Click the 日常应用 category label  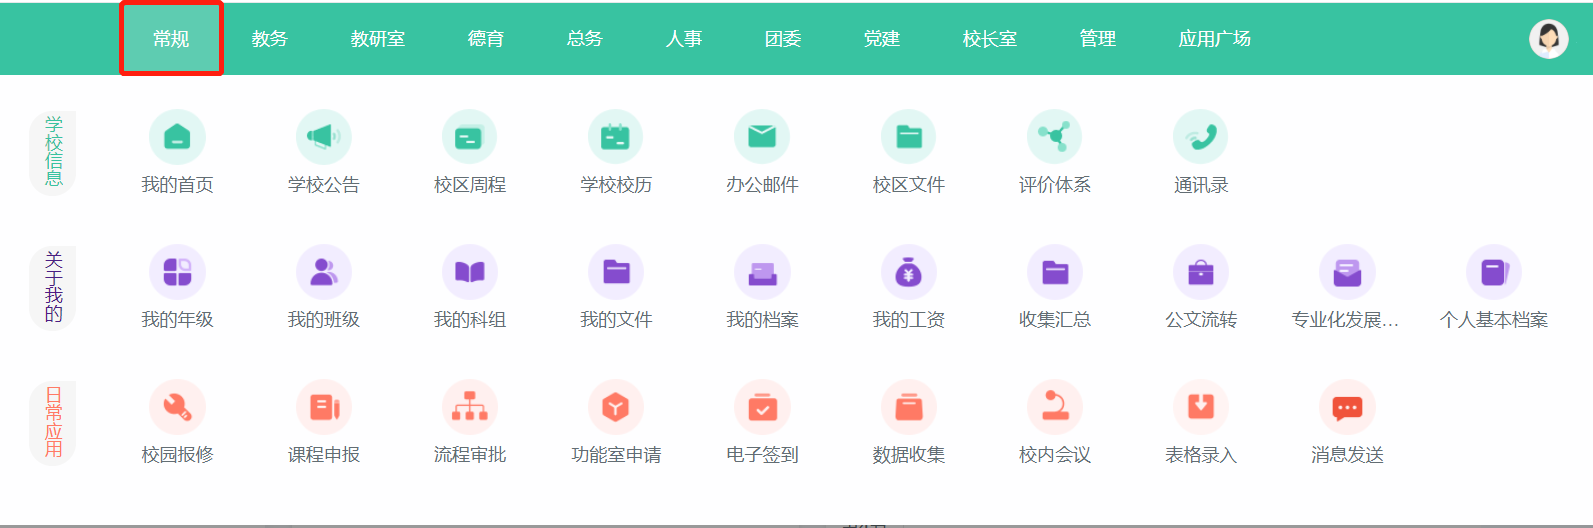pos(53,422)
